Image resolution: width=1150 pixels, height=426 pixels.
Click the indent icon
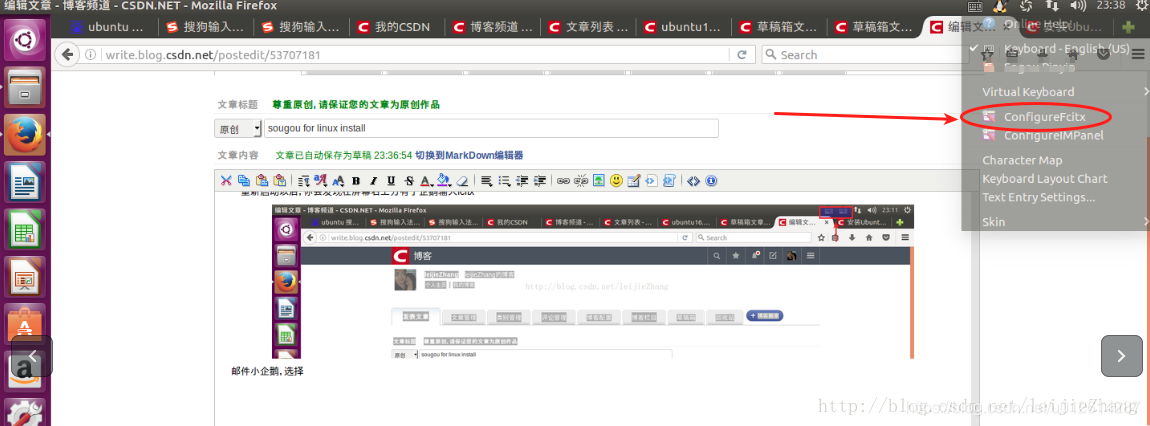click(x=540, y=180)
